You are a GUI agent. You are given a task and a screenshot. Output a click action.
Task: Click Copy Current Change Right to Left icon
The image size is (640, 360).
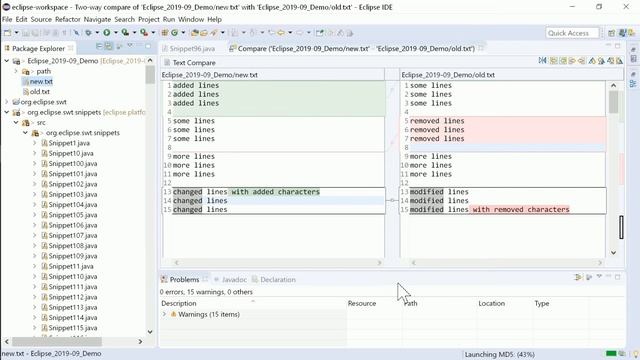pyautogui.click(x=582, y=61)
